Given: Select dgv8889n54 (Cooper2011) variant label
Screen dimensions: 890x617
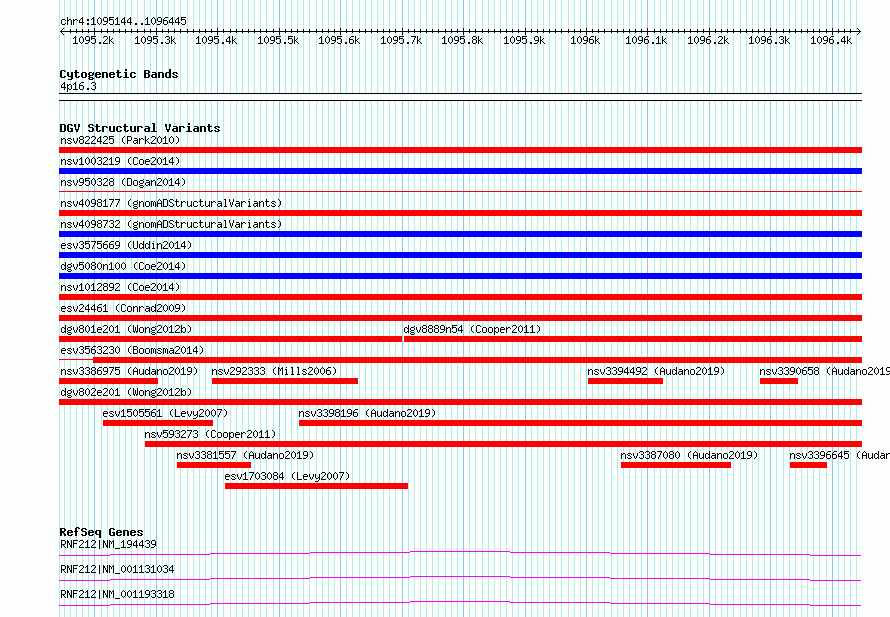Looking at the screenshot, I should 472,329.
